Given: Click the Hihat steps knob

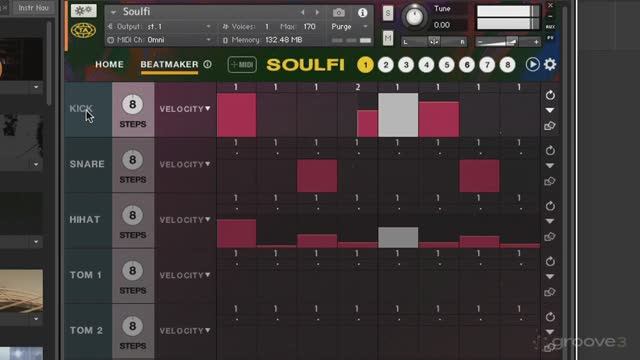Looking at the screenshot, I should [132, 215].
